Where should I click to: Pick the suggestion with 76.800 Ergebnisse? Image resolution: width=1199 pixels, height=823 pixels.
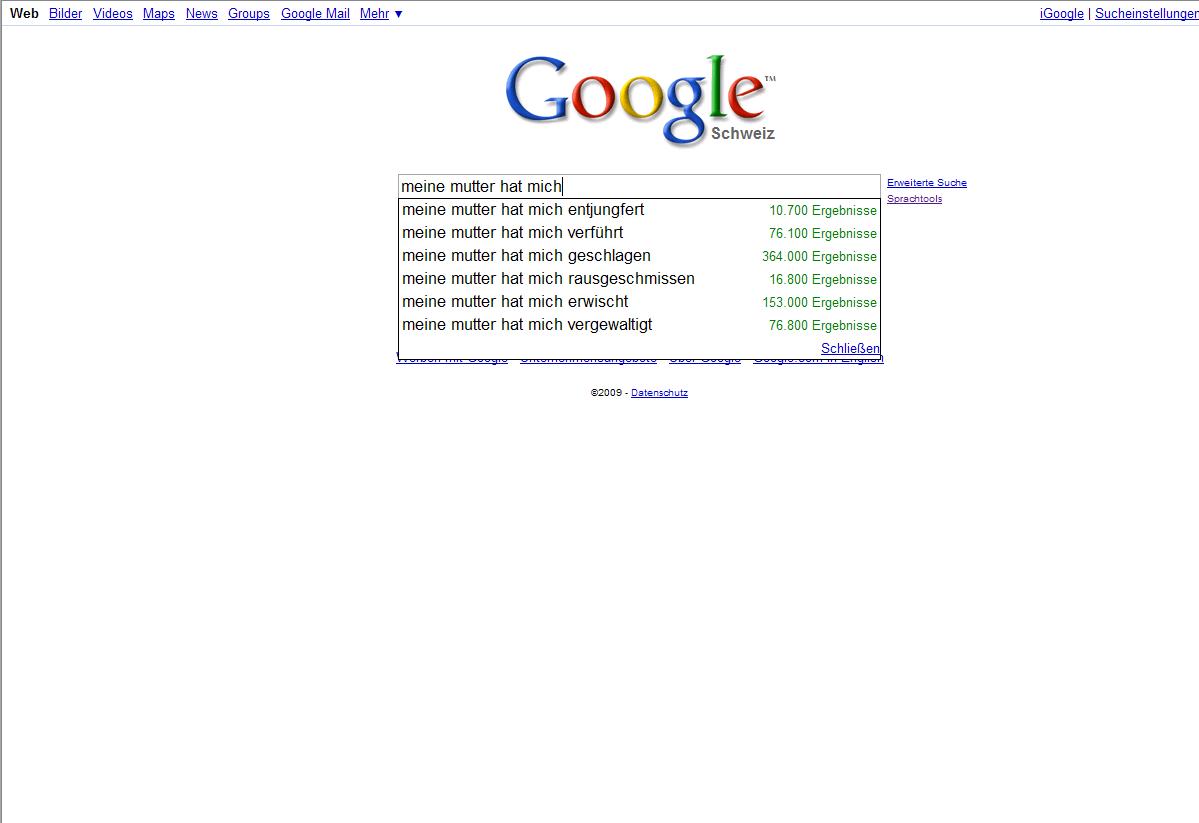pyautogui.click(x=639, y=324)
